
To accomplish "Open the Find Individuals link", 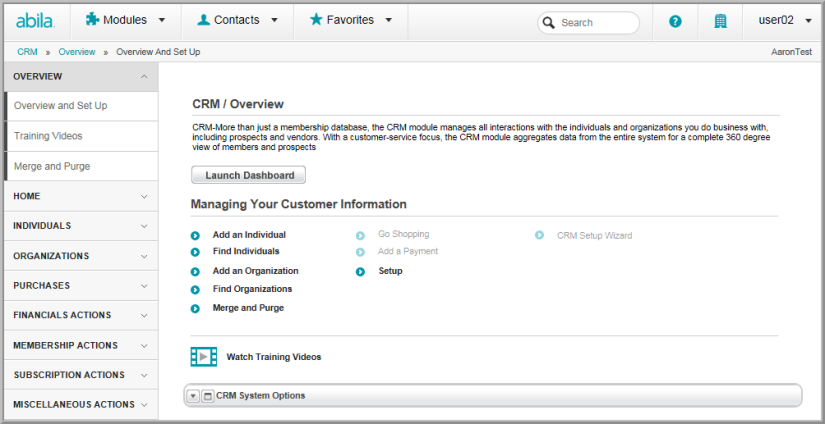I will (x=246, y=251).
